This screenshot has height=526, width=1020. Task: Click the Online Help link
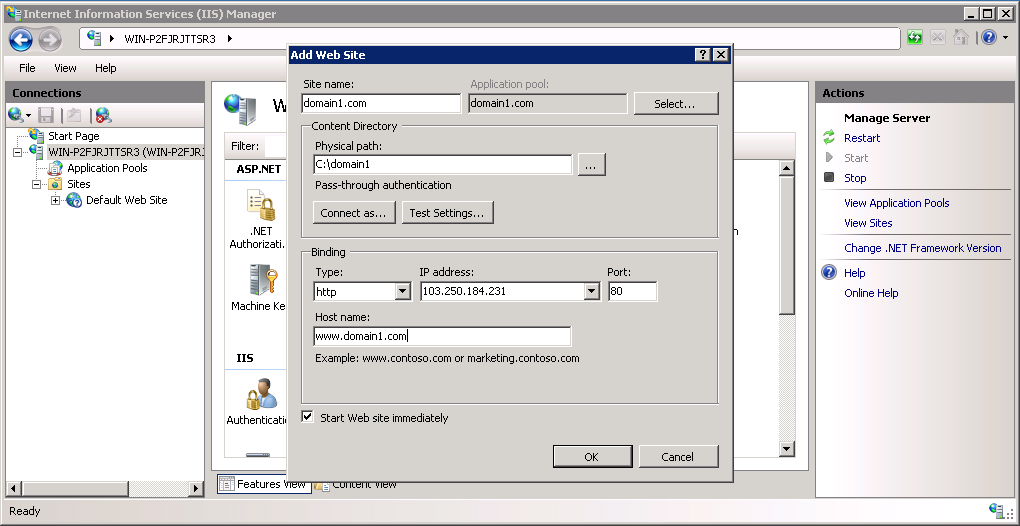click(x=871, y=293)
